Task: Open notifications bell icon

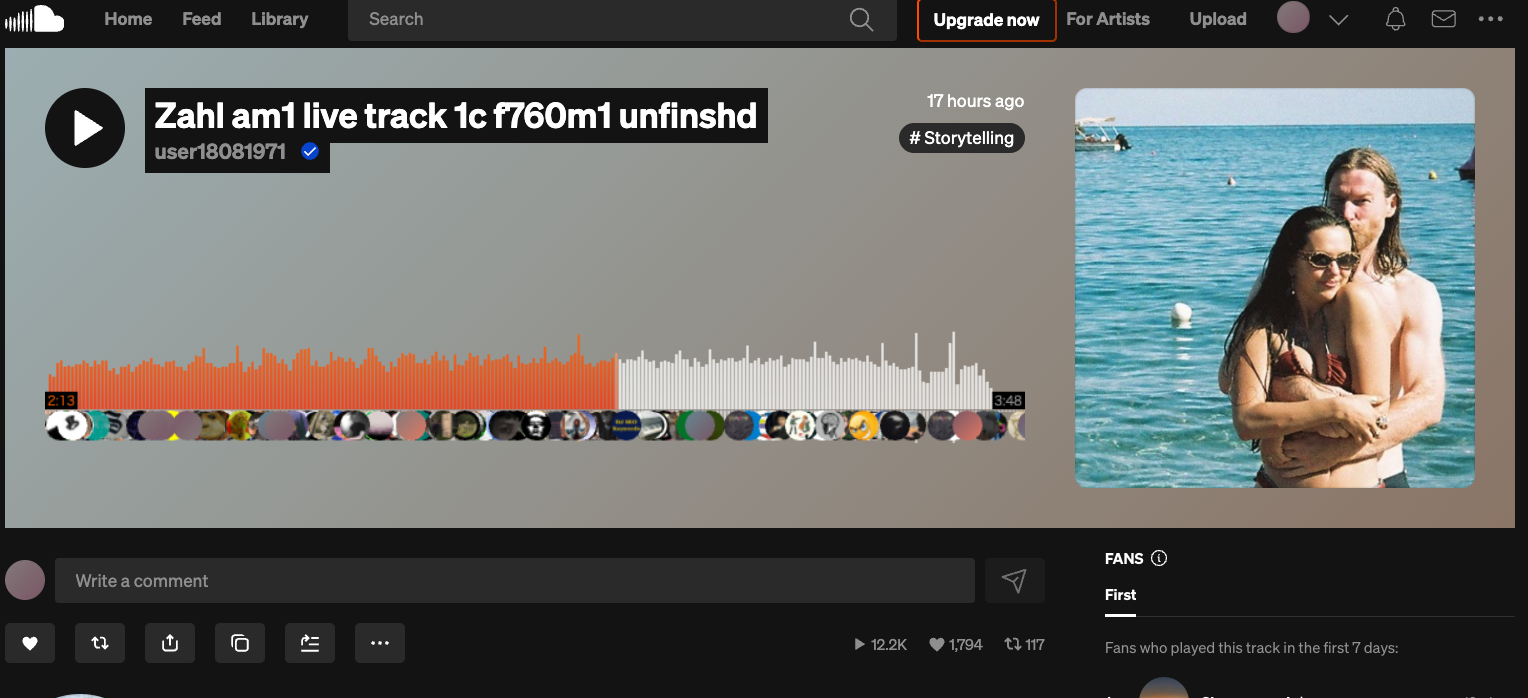Action: (1396, 19)
